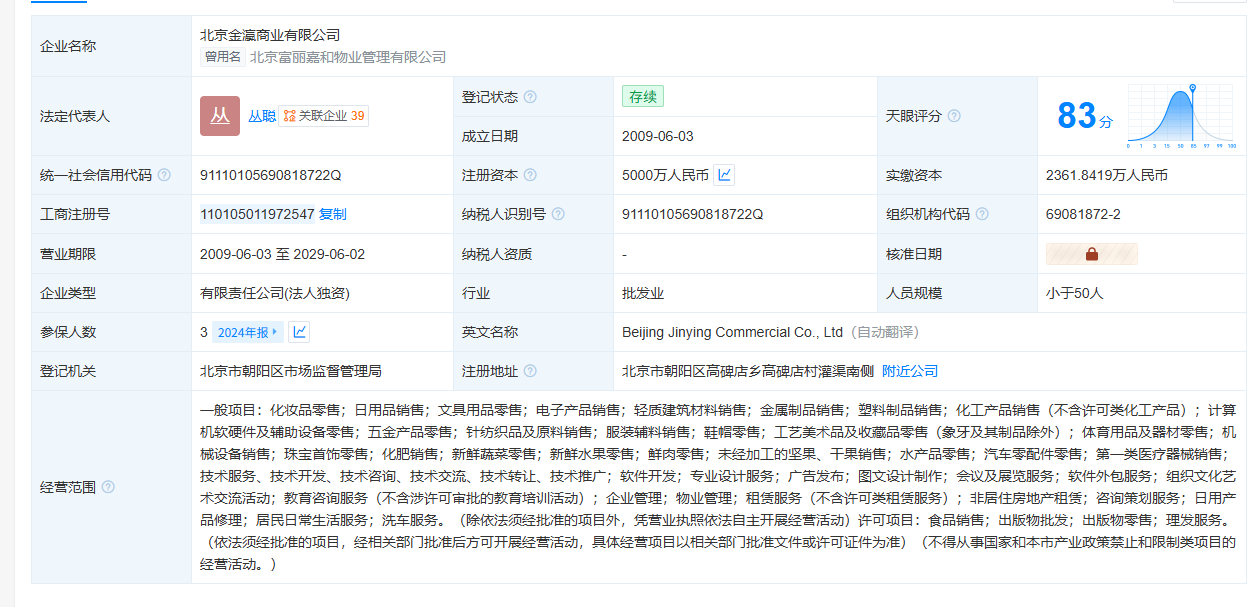Open the 附近公司 nearby companies link
Image resolution: width=1260 pixels, height=607 pixels.
(910, 371)
